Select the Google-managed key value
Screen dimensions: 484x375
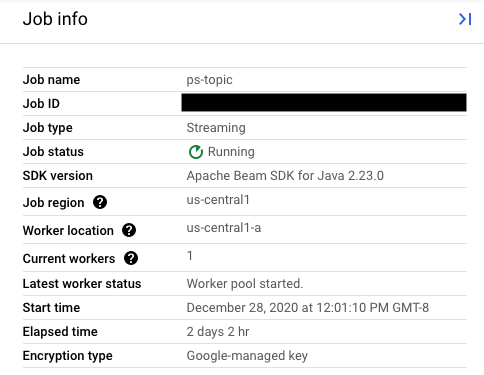click(x=247, y=356)
